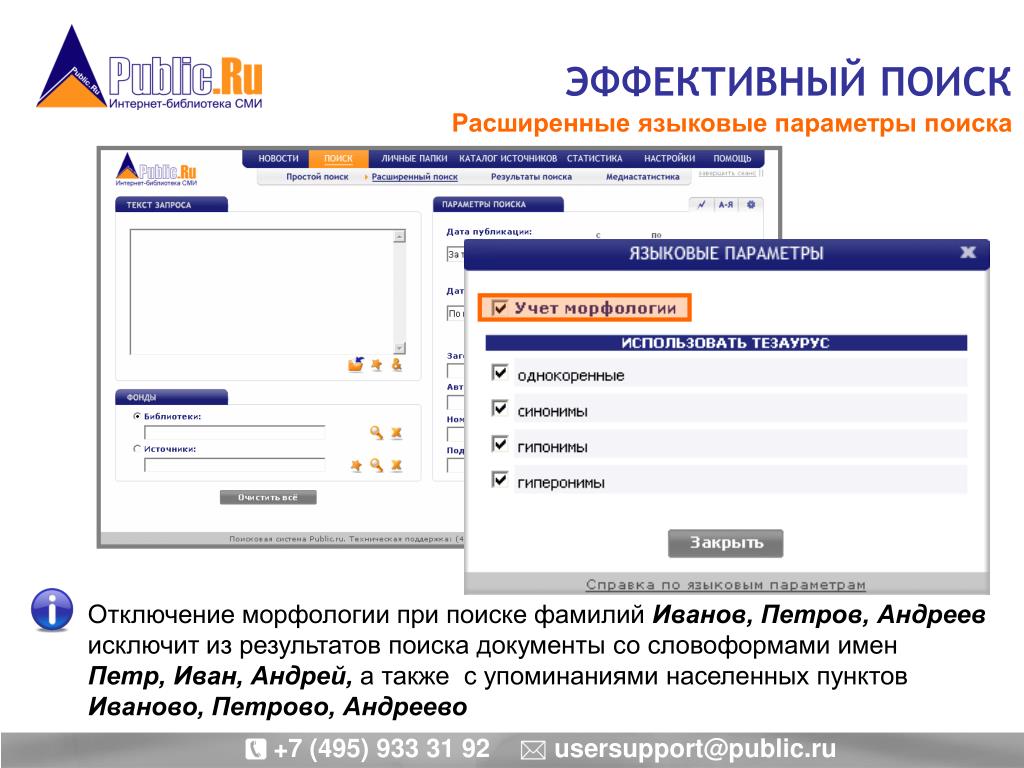Switch to Простой поиск
The height and width of the screenshot is (768, 1024).
click(x=317, y=176)
